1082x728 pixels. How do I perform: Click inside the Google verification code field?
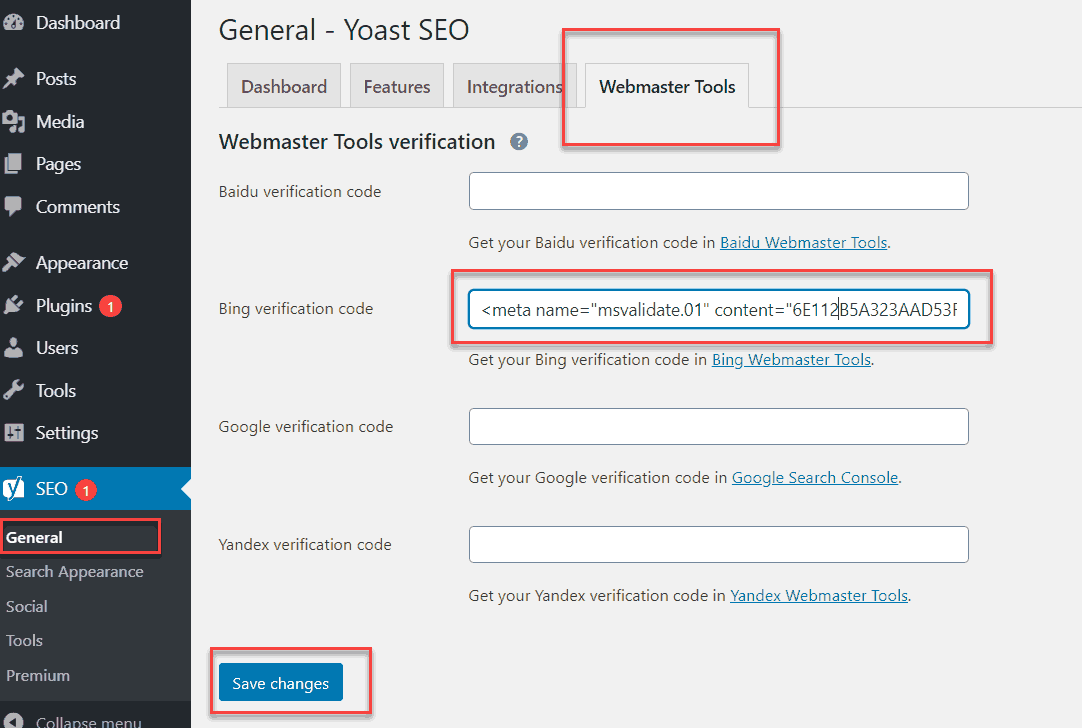pos(718,426)
